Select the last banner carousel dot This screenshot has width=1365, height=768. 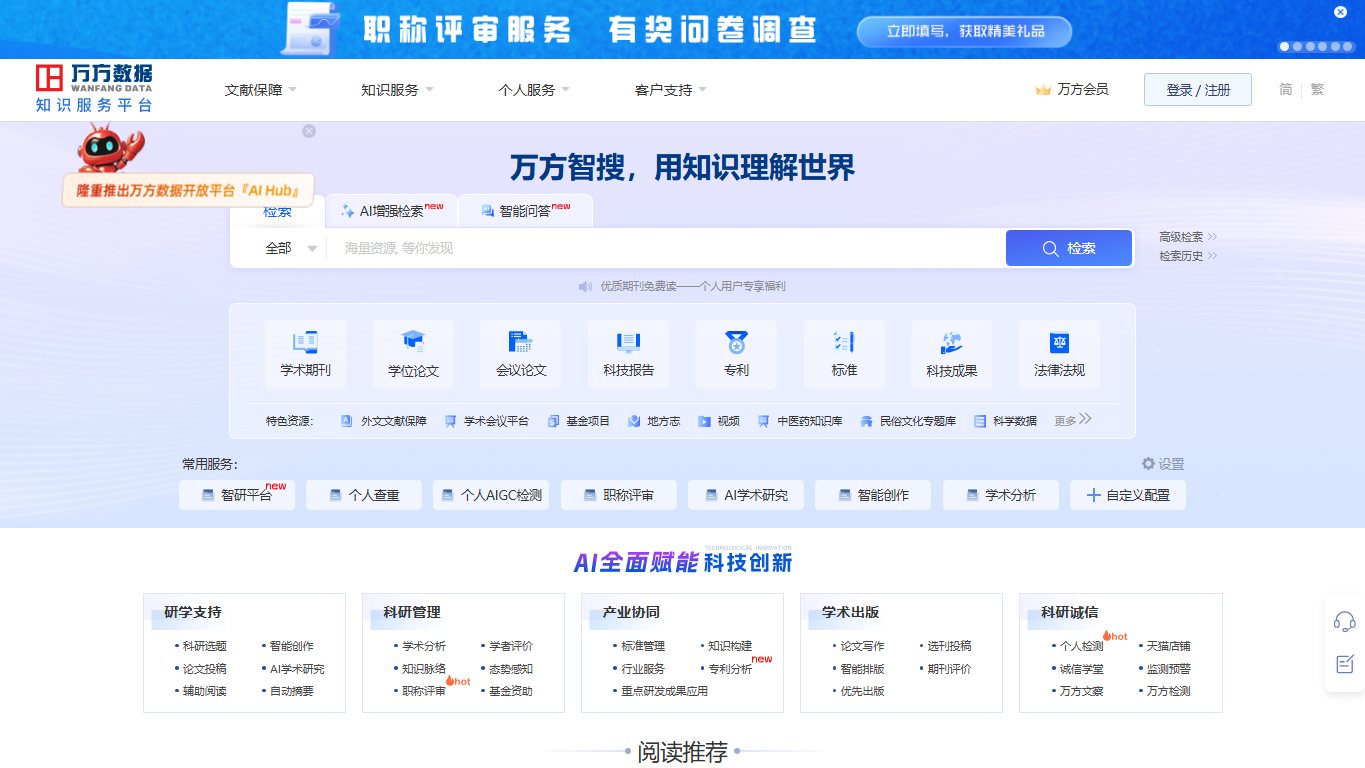click(x=1346, y=46)
